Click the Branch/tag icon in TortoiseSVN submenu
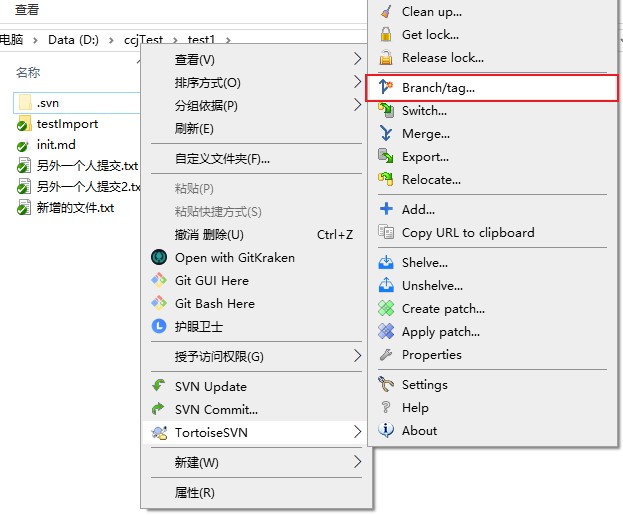623x515 pixels. click(386, 88)
